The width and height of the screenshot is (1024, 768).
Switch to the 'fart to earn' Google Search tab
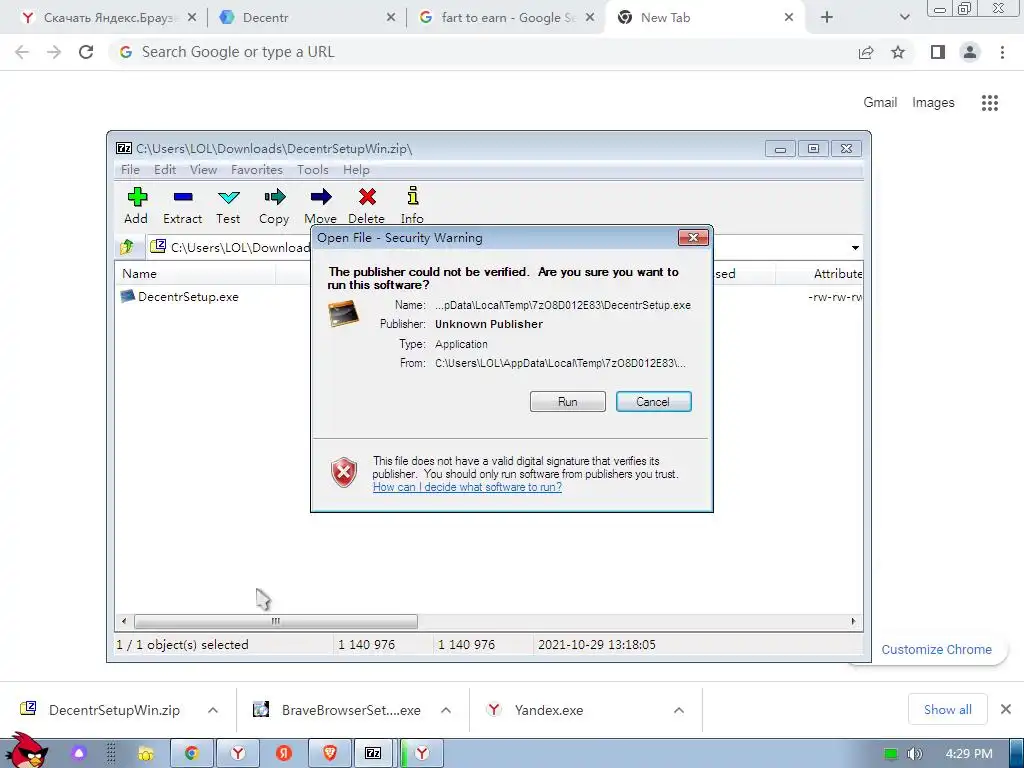[507, 18]
